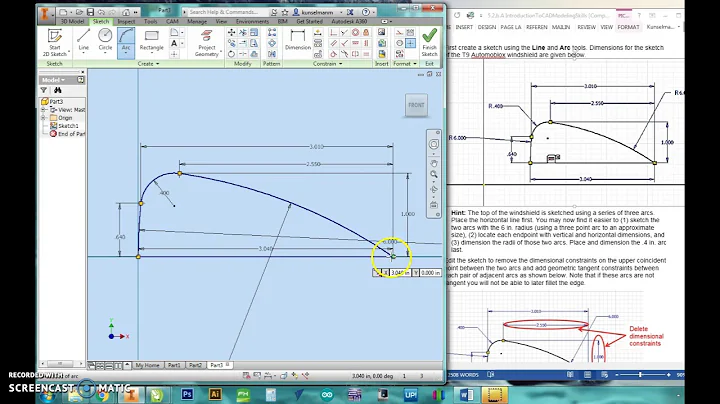Click the Pan hand icon in navigation bar
Viewport: 720px width, 404px height.
(433, 163)
